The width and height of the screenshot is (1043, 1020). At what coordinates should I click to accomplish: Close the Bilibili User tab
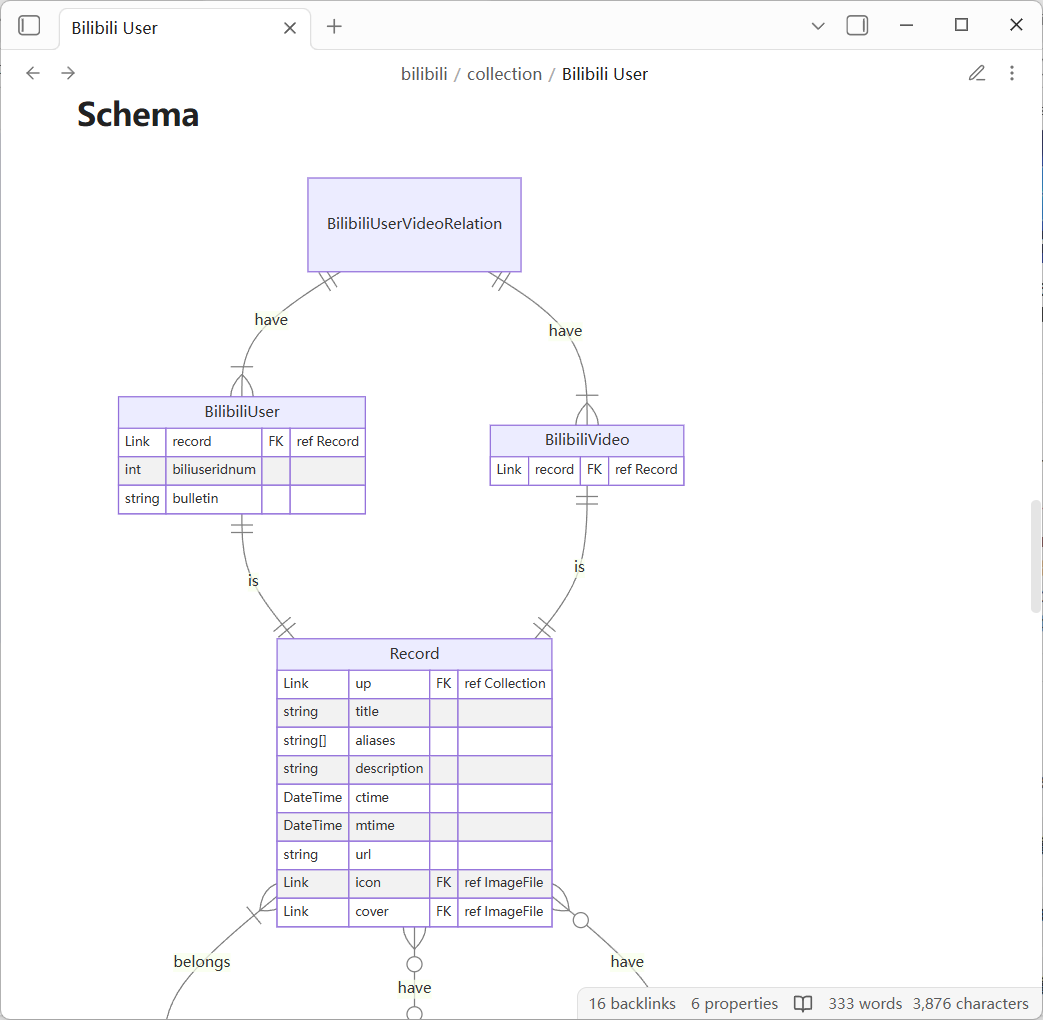pyautogui.click(x=290, y=28)
